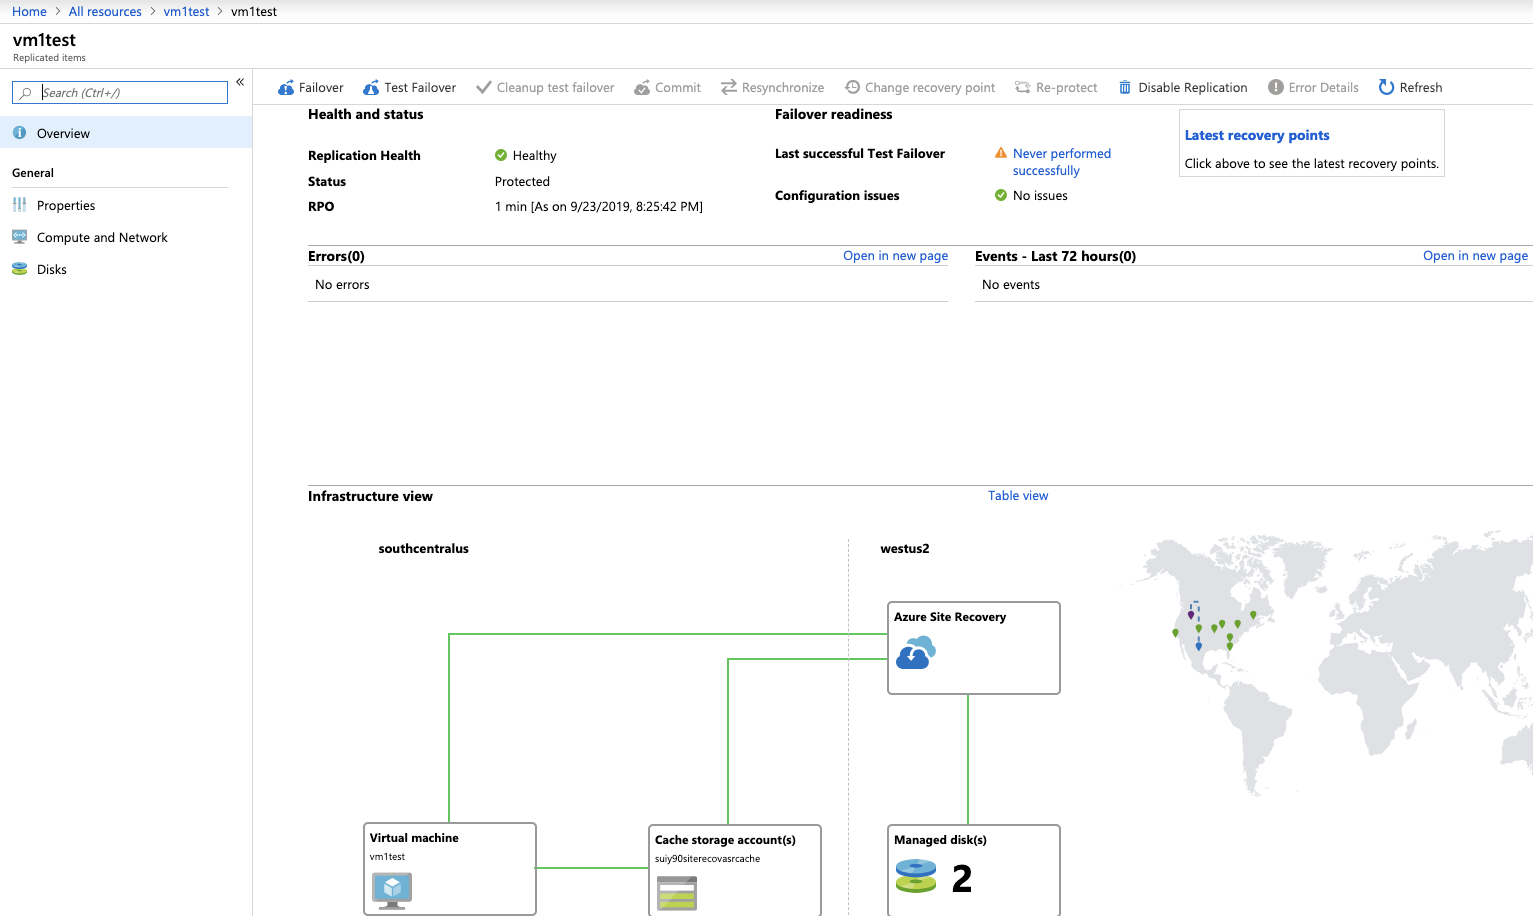Open Never performed successfully link

pyautogui.click(x=1062, y=162)
